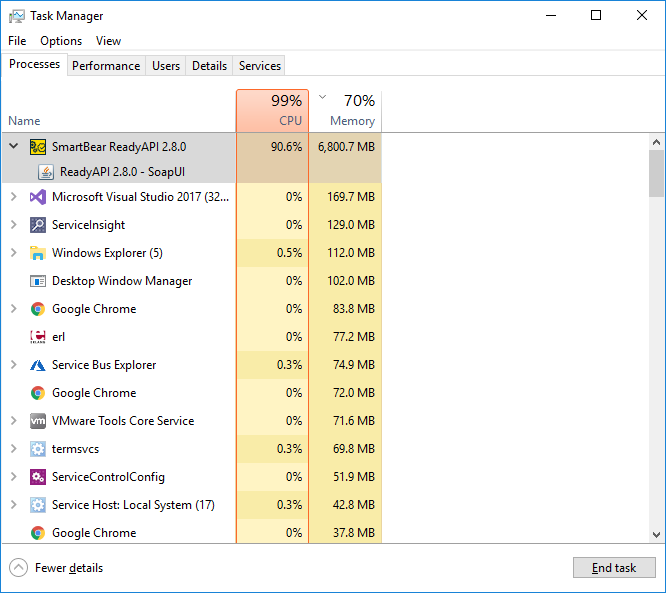Click the VMware Tools Core Service icon

coord(38,421)
